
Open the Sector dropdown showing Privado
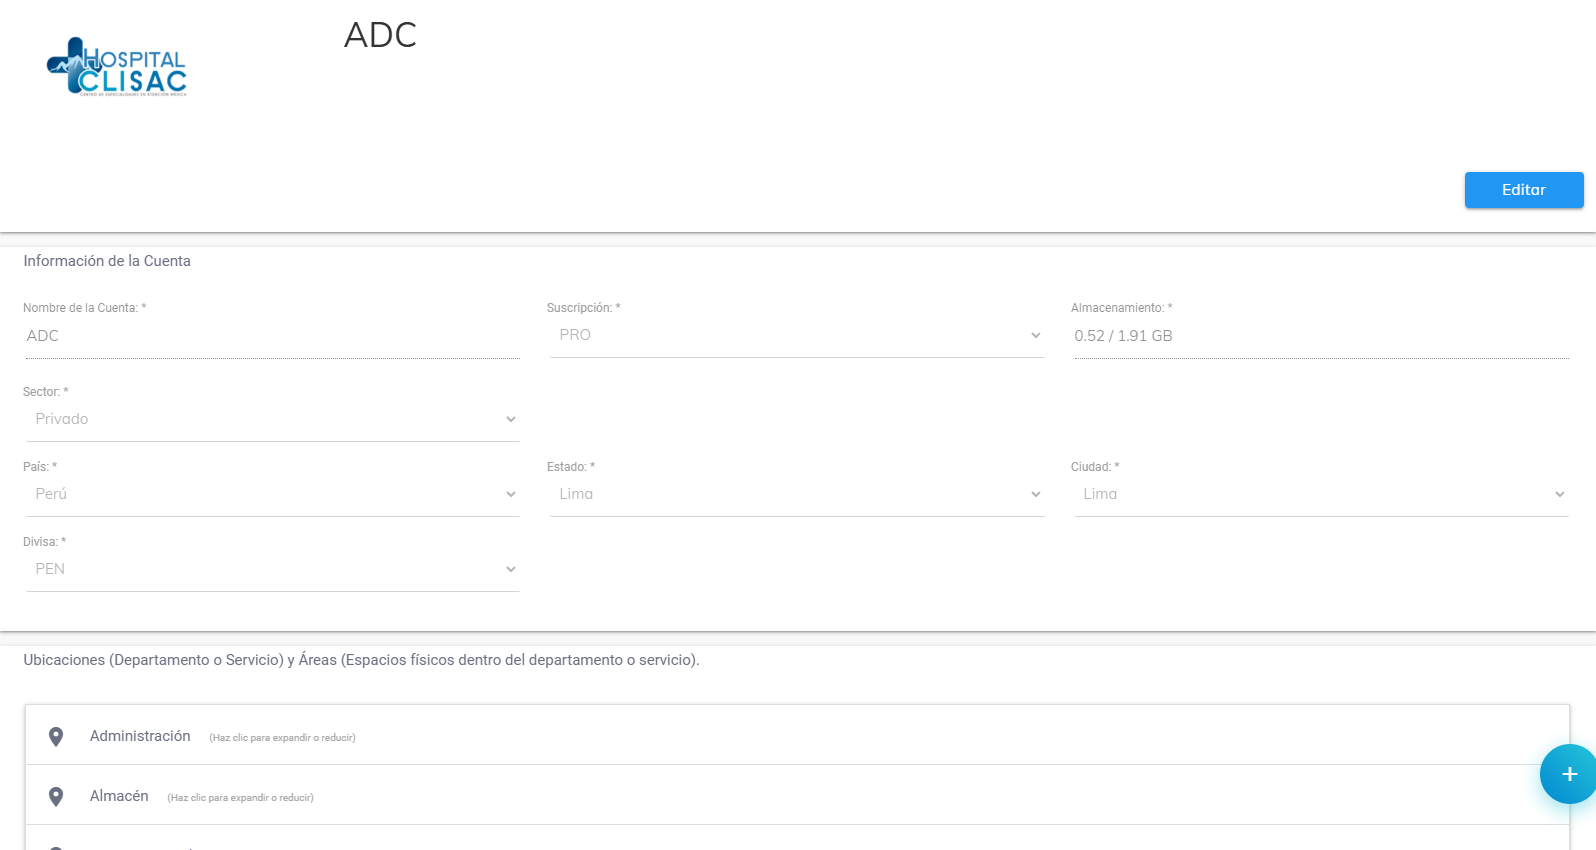click(x=272, y=419)
